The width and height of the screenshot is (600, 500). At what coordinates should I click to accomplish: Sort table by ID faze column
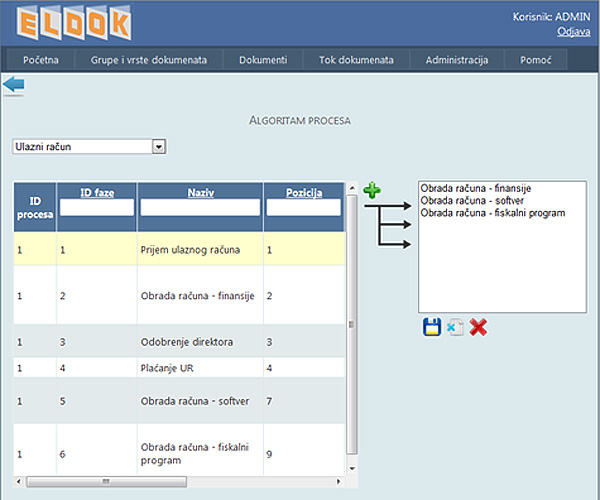pyautogui.click(x=97, y=191)
